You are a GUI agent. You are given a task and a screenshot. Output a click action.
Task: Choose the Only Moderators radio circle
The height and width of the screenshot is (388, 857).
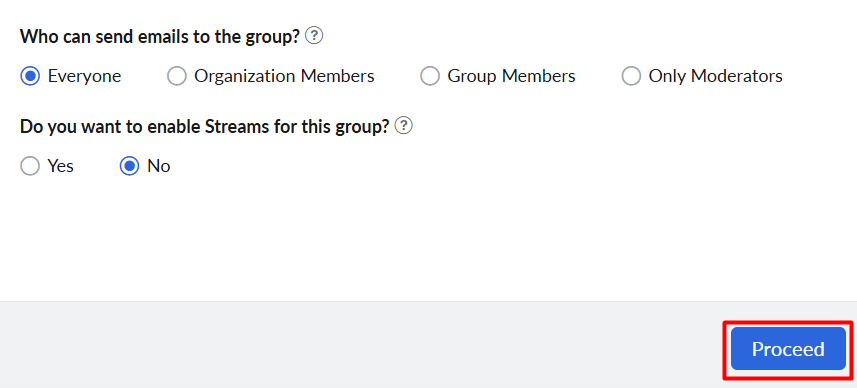(631, 76)
